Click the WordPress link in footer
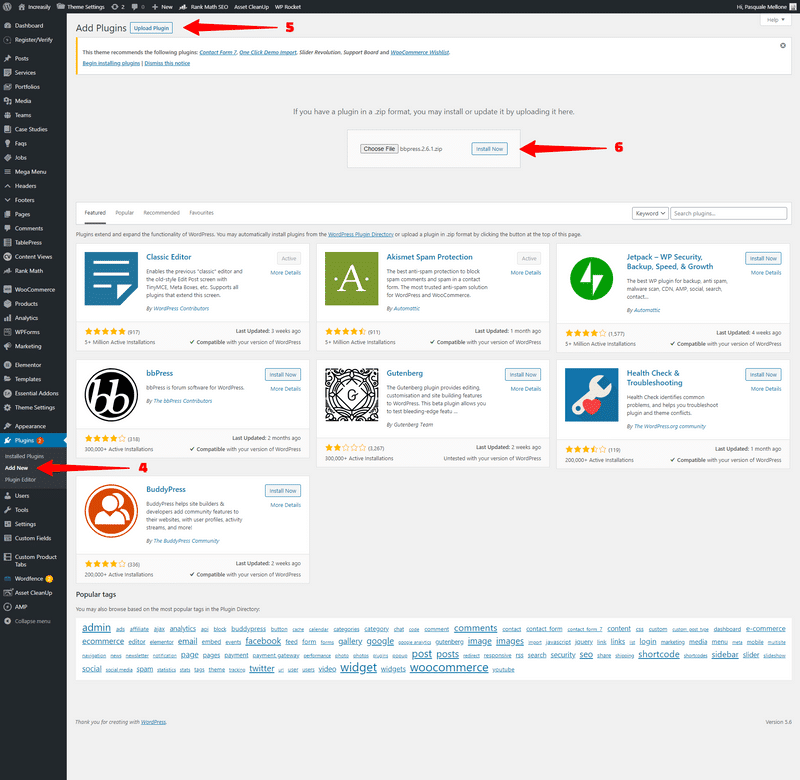 coord(154,722)
